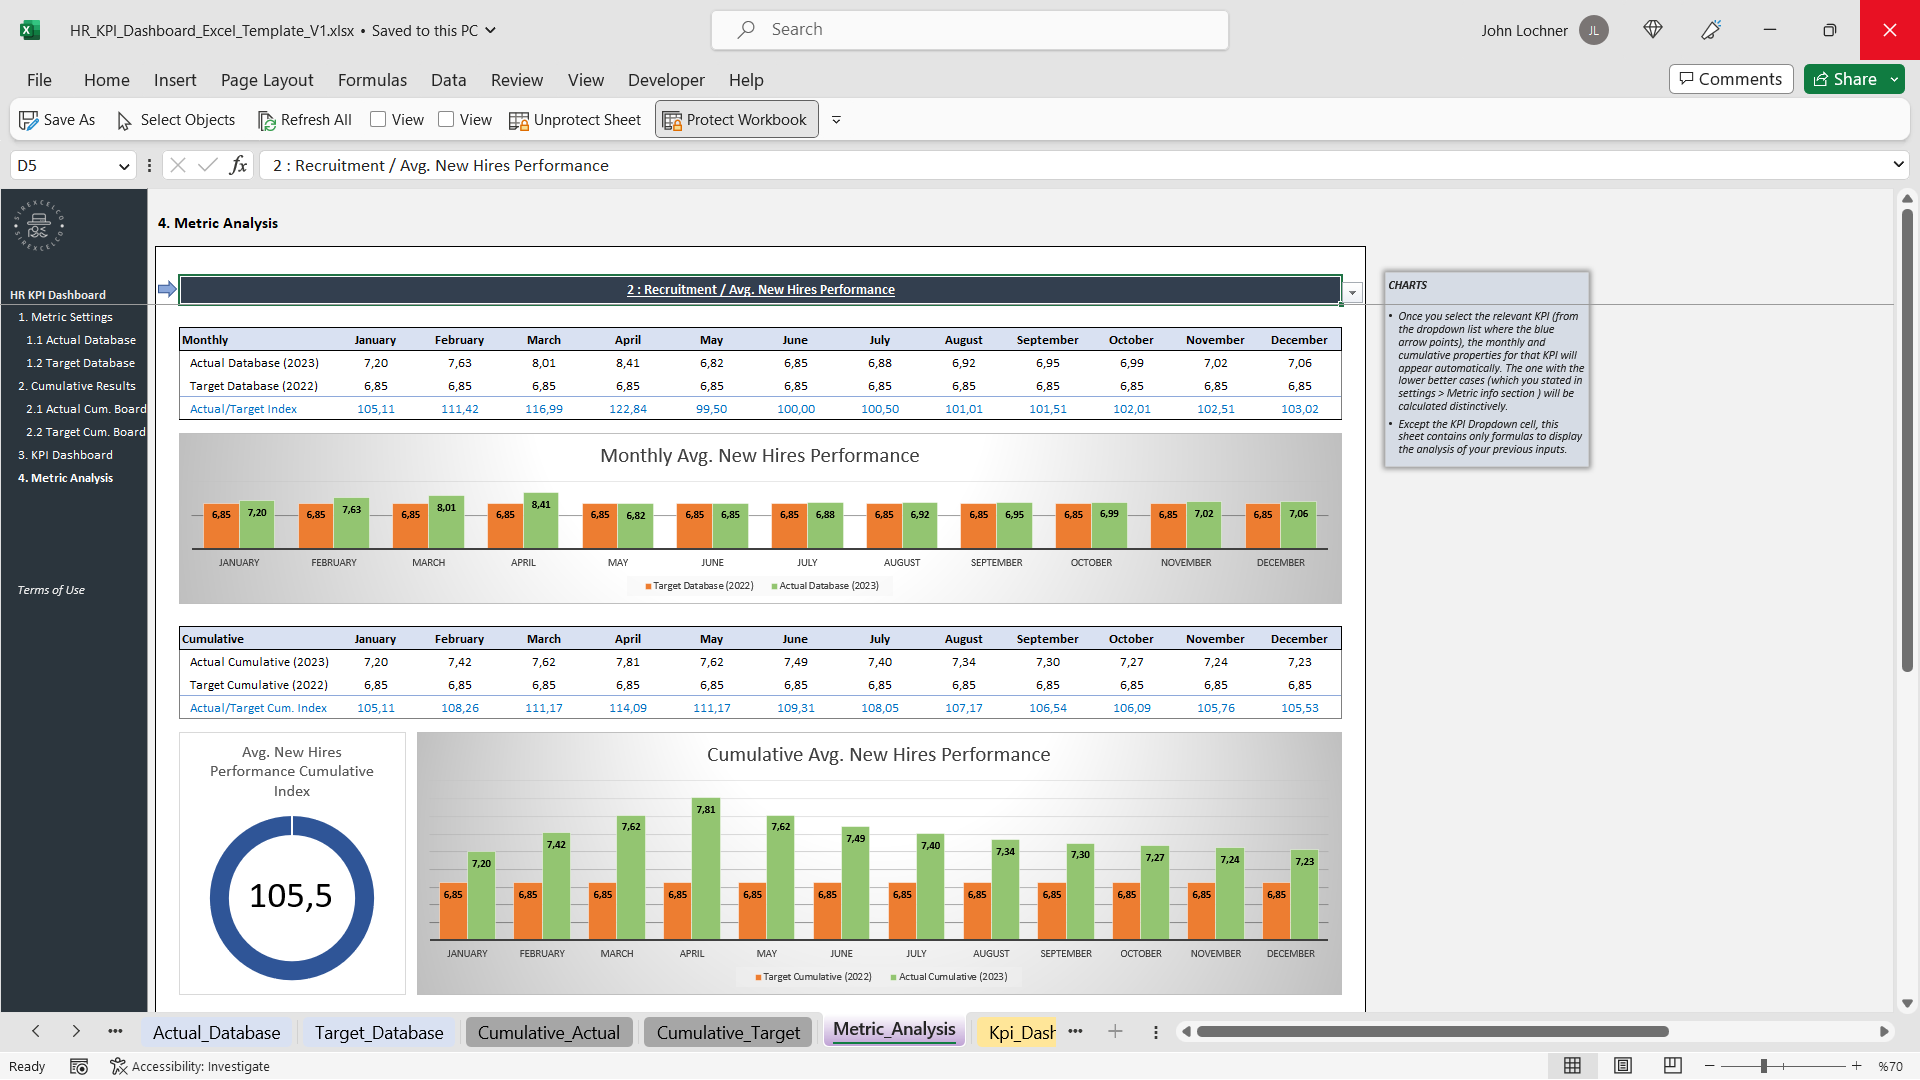Viewport: 1920px width, 1080px height.
Task: Toggle the second View checkbox on the toolbar
Action: point(447,119)
